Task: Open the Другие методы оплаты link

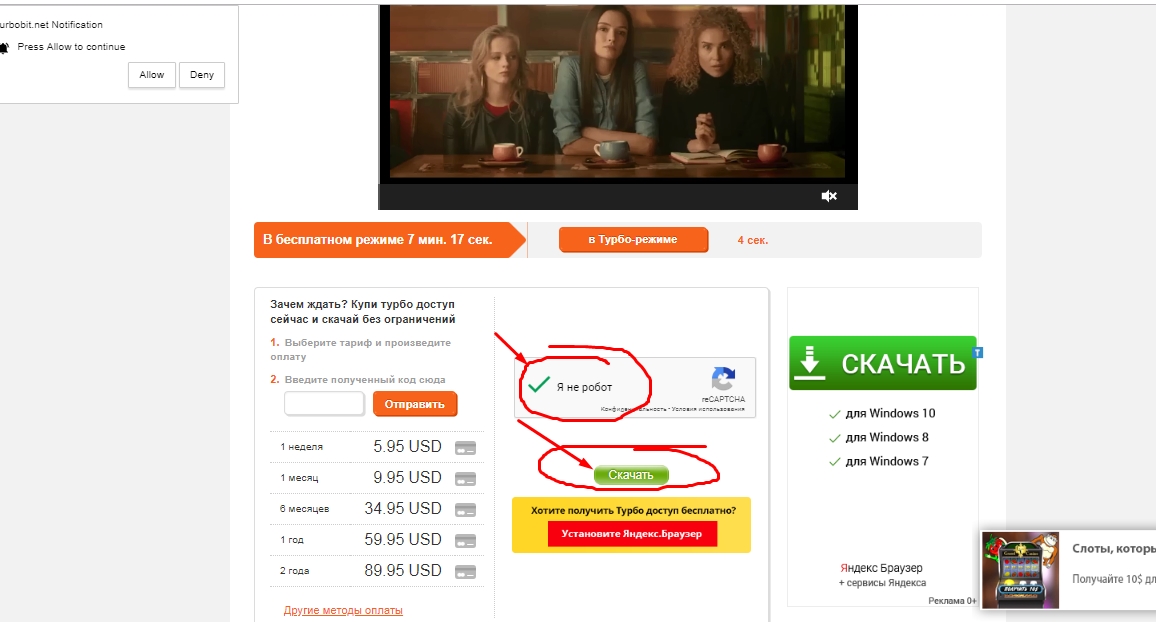Action: click(x=343, y=610)
